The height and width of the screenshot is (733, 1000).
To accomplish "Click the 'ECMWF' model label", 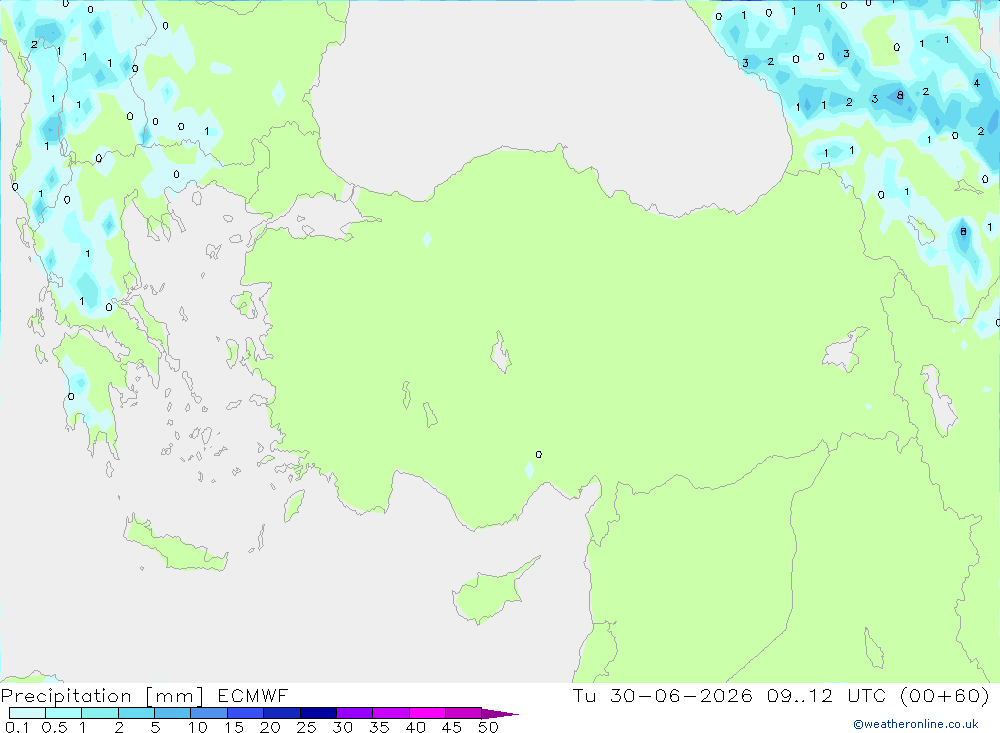I will pyautogui.click(x=253, y=695).
